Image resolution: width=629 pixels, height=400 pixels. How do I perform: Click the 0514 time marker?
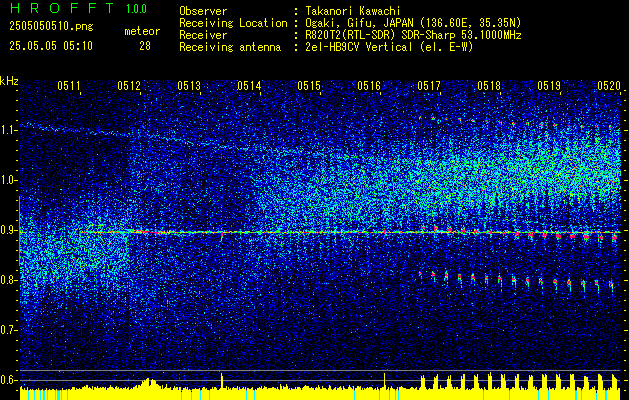point(249,85)
